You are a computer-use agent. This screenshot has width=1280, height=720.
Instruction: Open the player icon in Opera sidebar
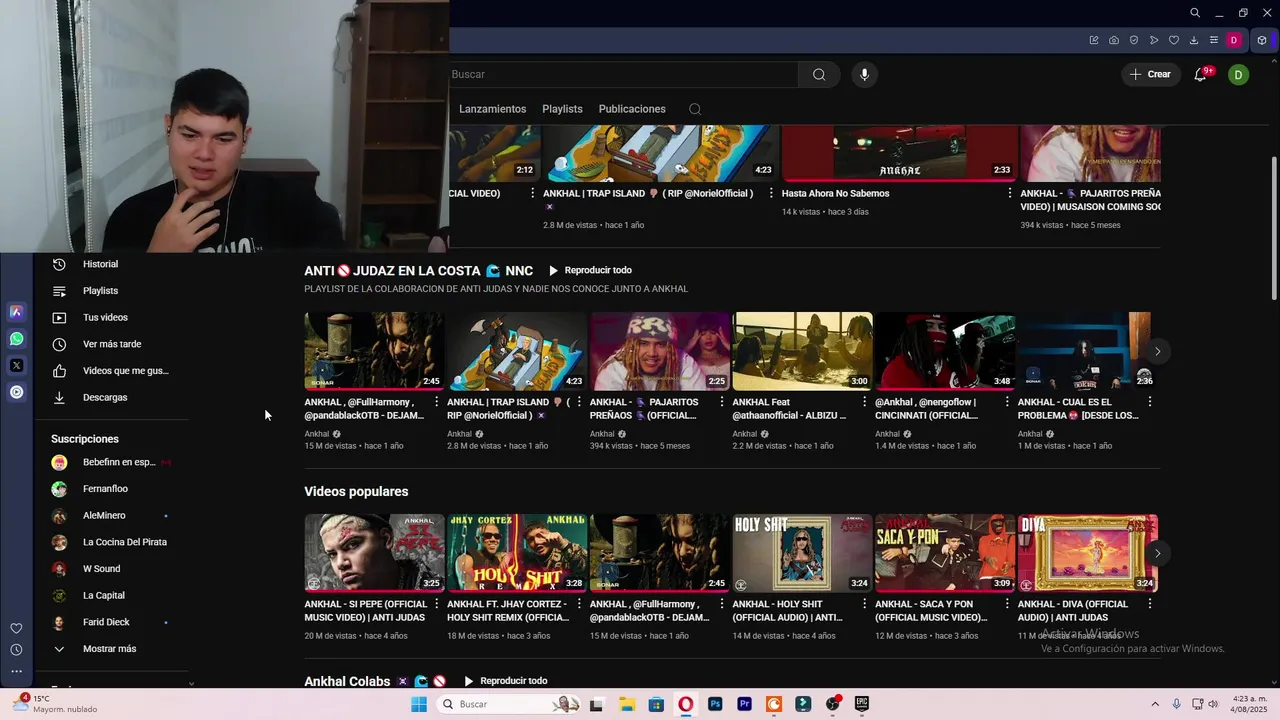(x=16, y=392)
